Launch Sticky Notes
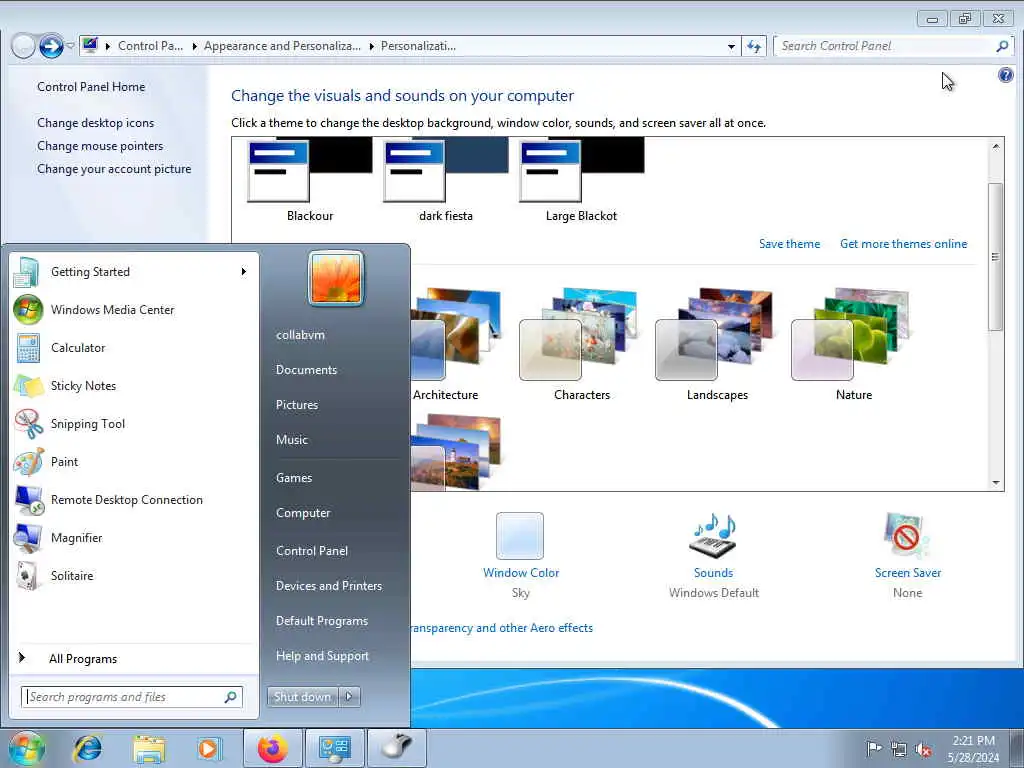The image size is (1024, 768). [x=133, y=385]
